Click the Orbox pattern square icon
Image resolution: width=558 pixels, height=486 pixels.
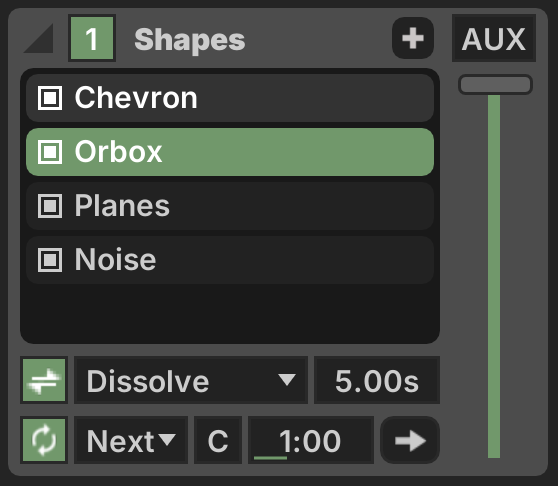(50, 152)
